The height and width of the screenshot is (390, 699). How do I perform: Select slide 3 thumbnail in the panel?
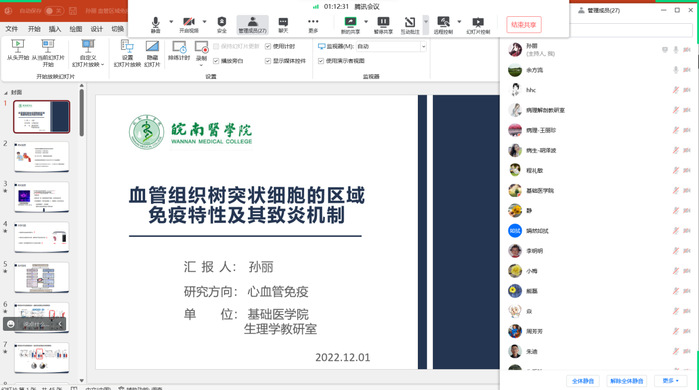pos(41,197)
